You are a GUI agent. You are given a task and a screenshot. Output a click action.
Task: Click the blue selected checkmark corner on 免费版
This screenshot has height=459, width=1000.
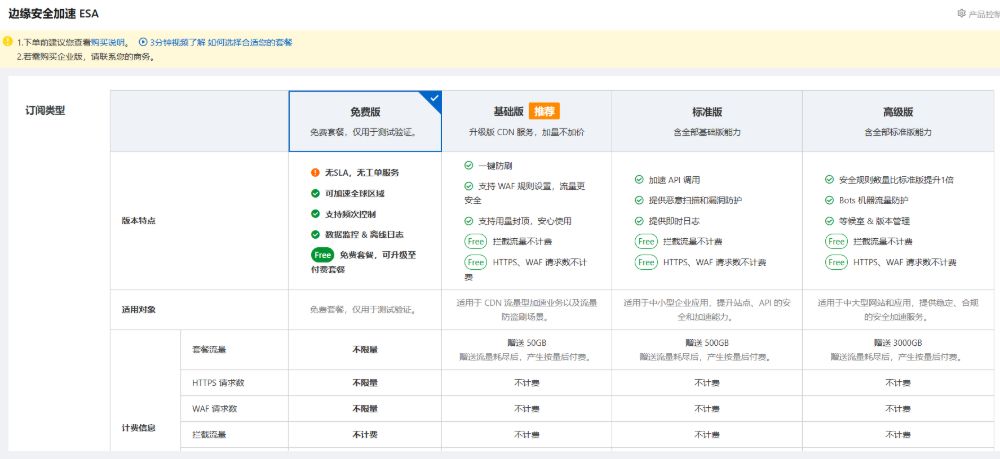pyautogui.click(x=433, y=99)
